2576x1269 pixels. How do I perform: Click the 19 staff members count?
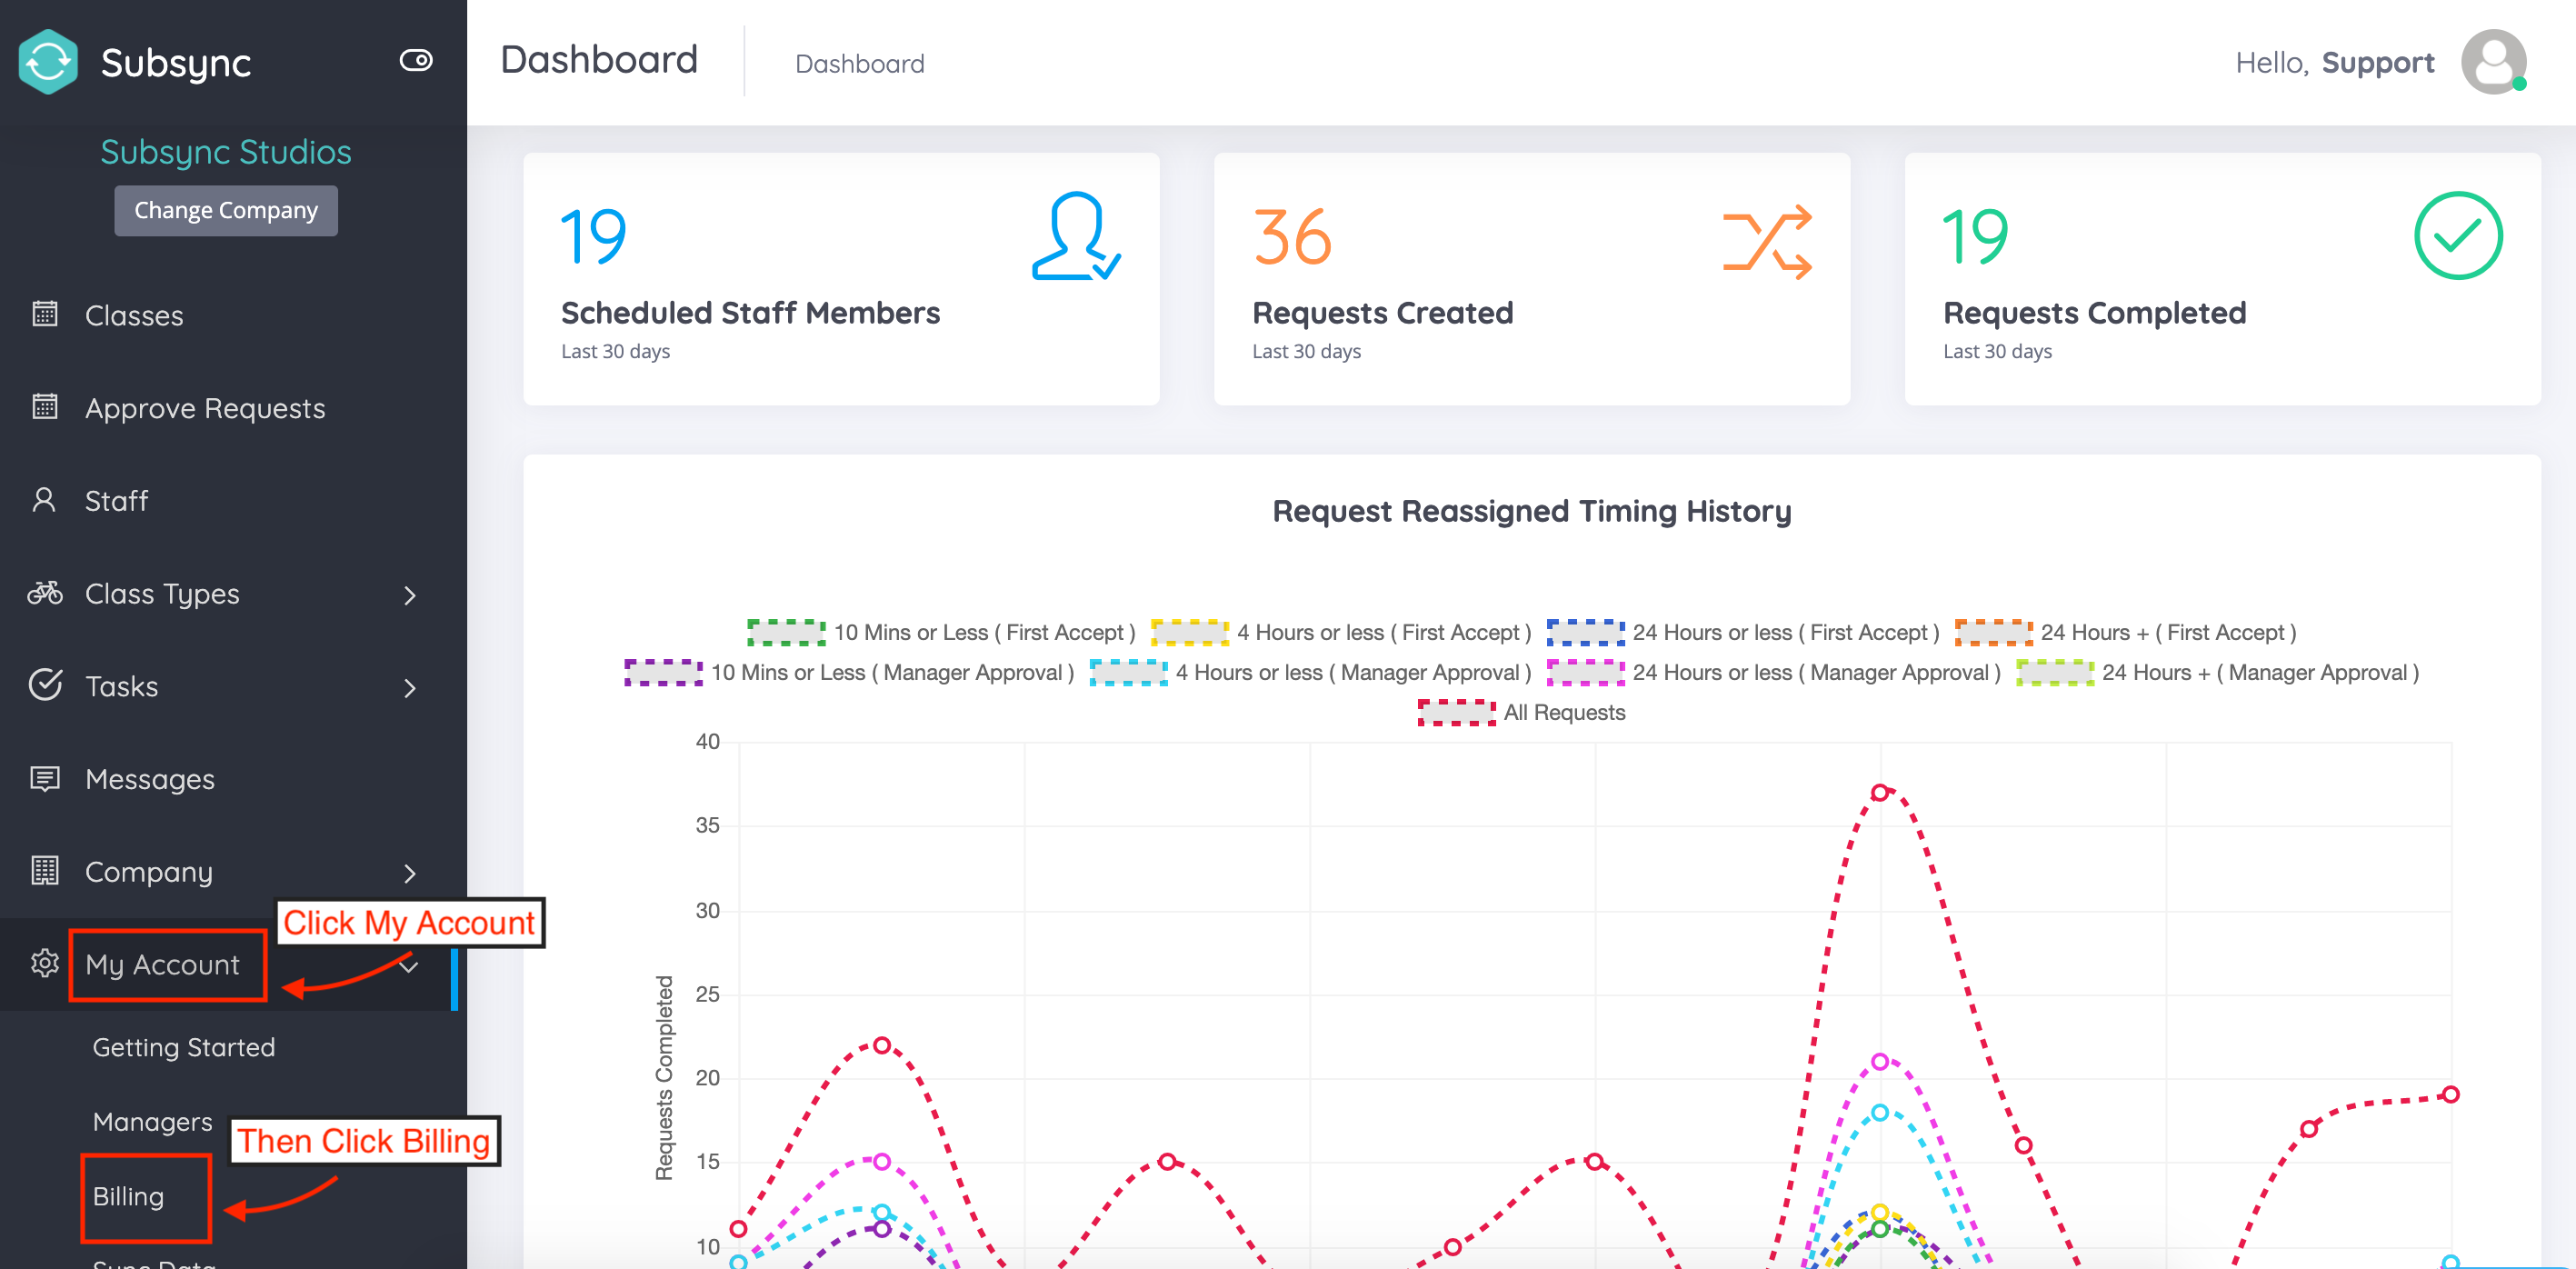(x=593, y=237)
